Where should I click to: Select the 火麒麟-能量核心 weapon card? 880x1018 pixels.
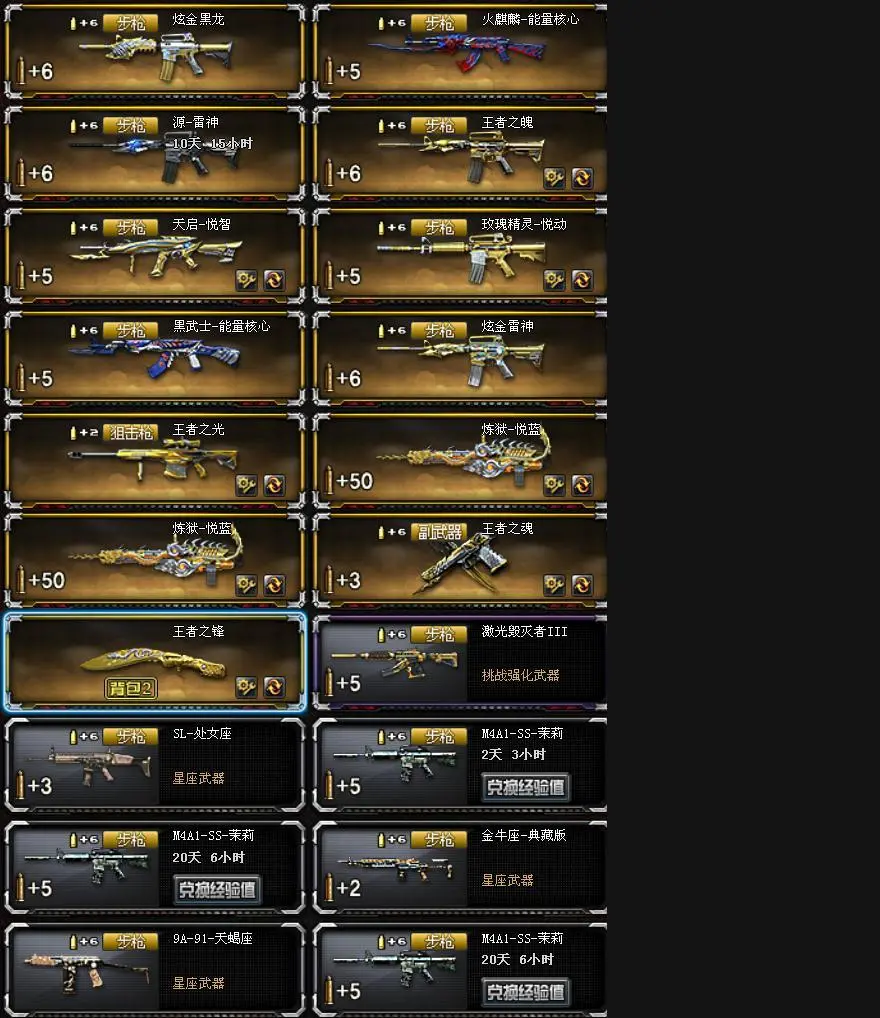[460, 51]
